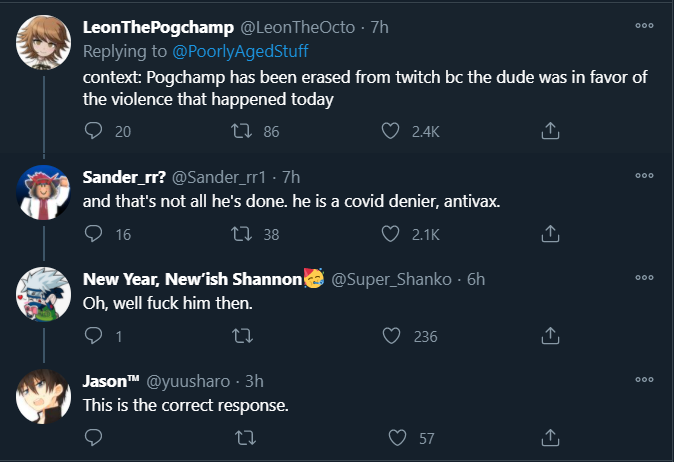The image size is (674, 462).
Task: Open more options on LeonThePogchamp's tweet
Action: [644, 26]
